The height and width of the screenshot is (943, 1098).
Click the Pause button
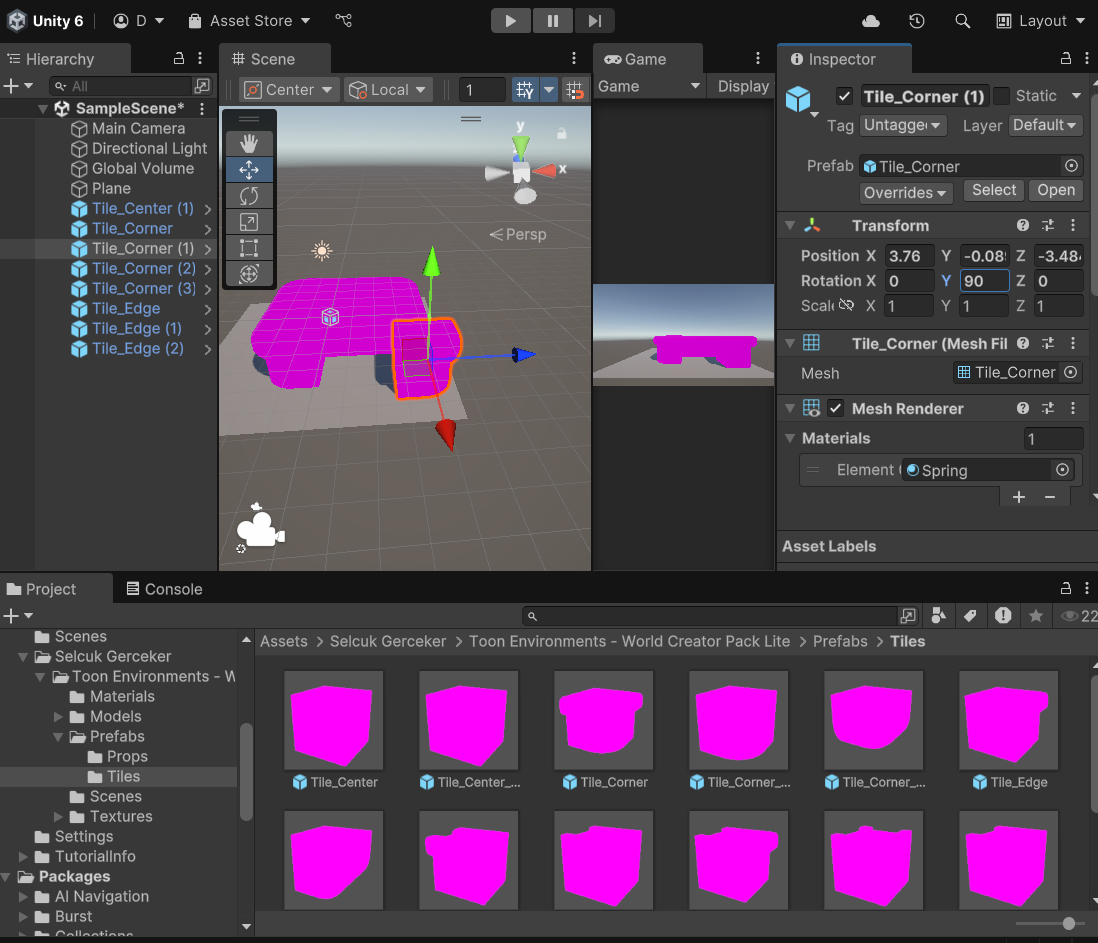coord(553,21)
